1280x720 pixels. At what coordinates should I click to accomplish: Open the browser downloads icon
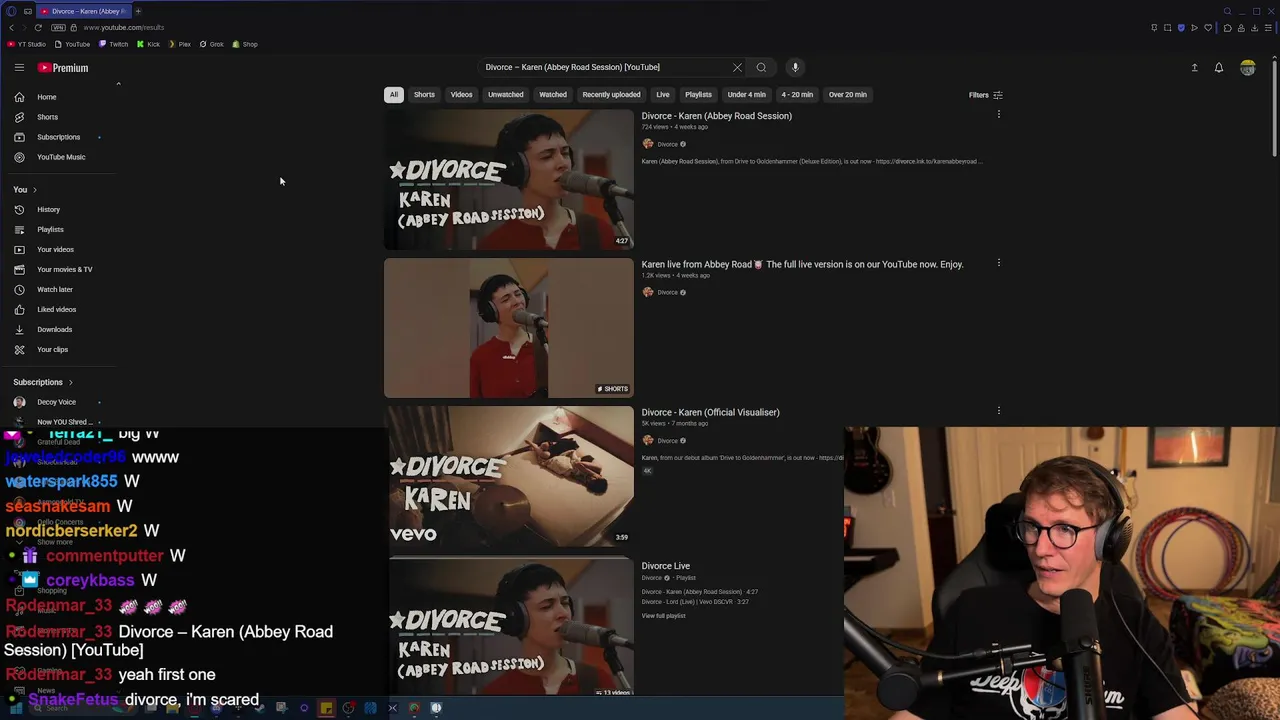pyautogui.click(x=1254, y=27)
